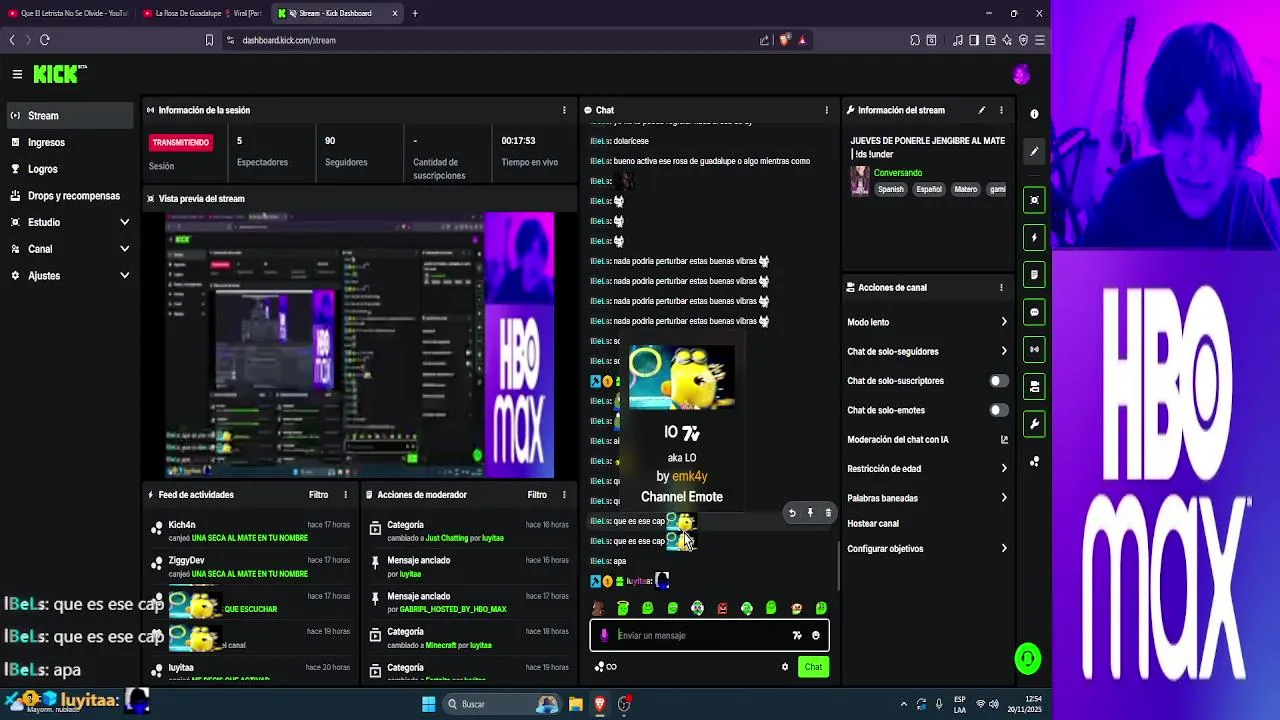1280x720 pixels.
Task: Click the info icon in right sidebar
Action: pos(1034,114)
